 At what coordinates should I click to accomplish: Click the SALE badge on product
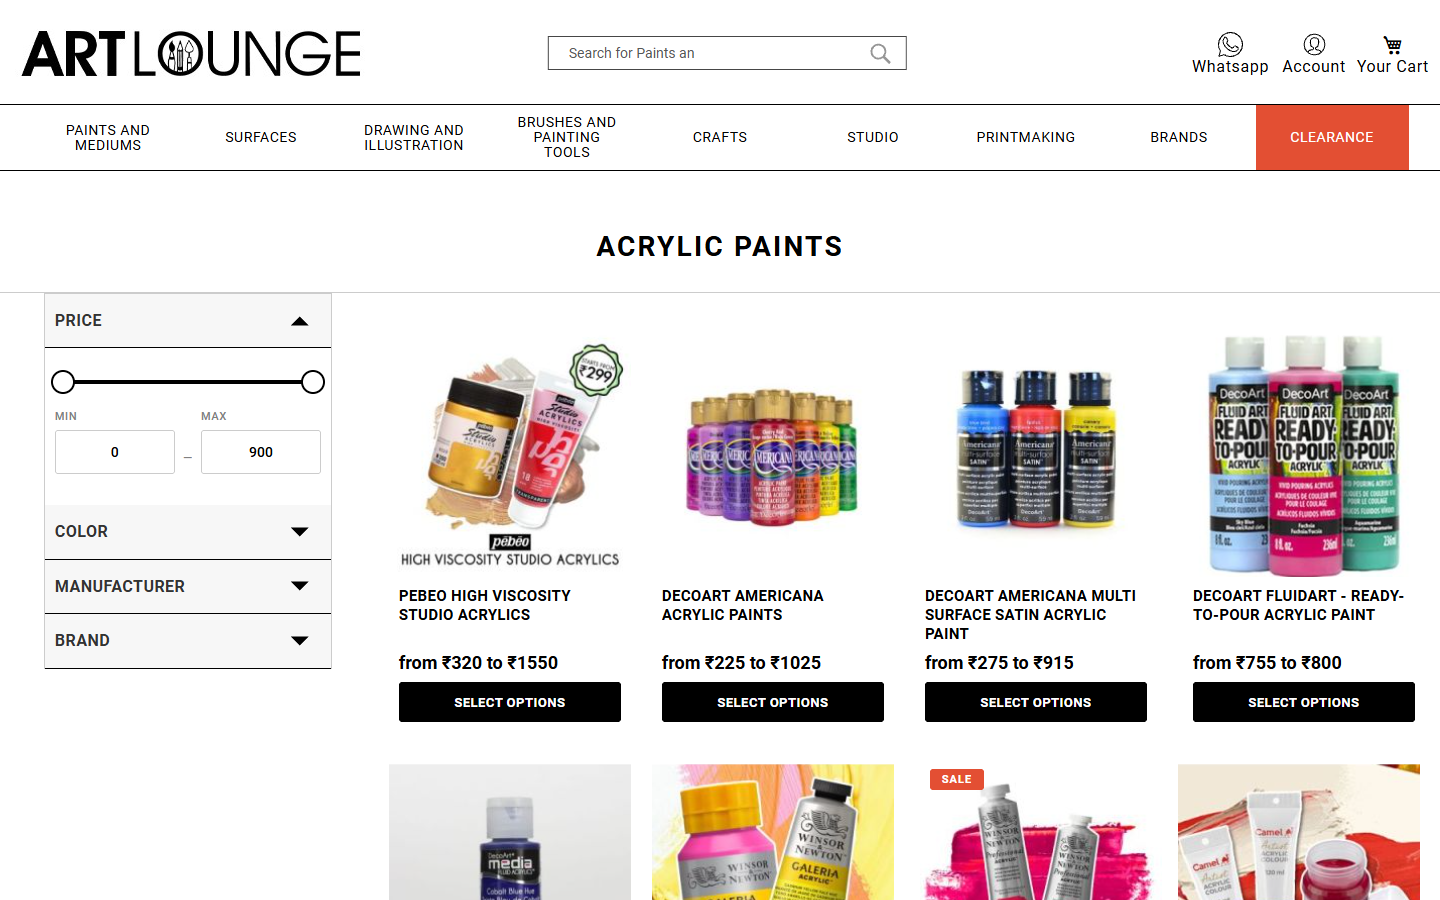click(x=956, y=779)
